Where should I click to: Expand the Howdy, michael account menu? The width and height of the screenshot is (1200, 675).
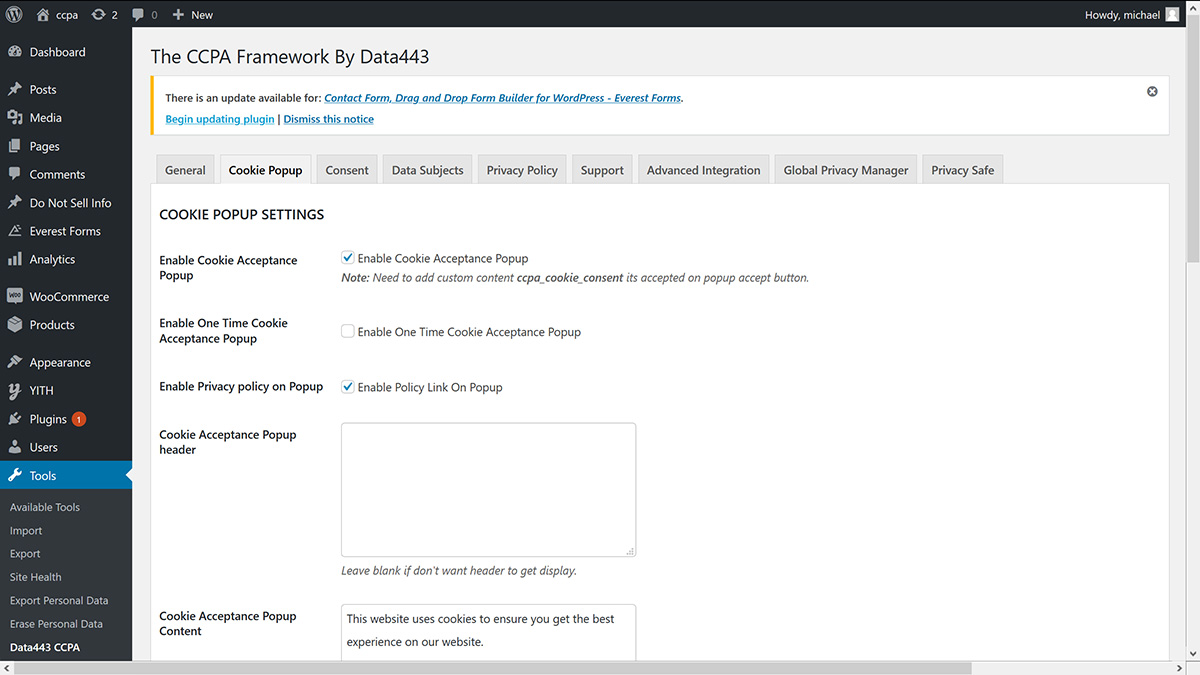point(1123,14)
